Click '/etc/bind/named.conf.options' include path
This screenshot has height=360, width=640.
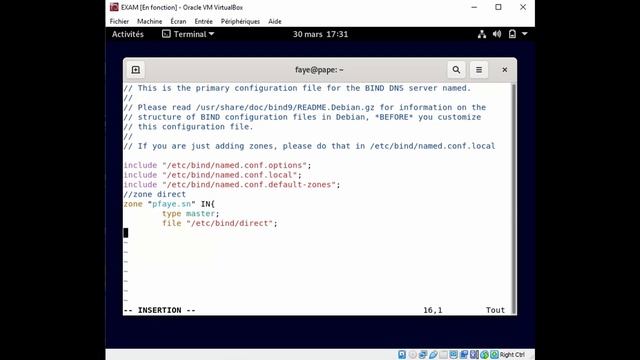click(234, 165)
